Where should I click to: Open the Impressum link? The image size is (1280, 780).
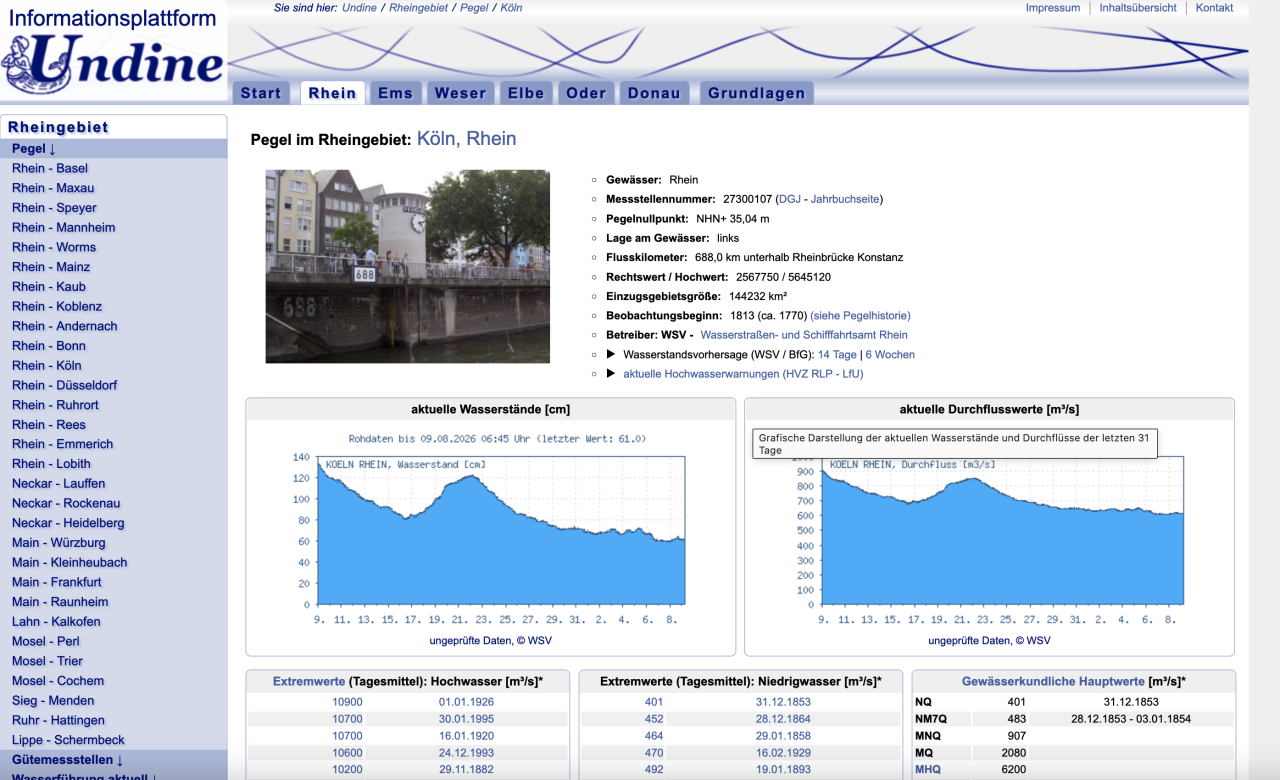tap(1053, 8)
